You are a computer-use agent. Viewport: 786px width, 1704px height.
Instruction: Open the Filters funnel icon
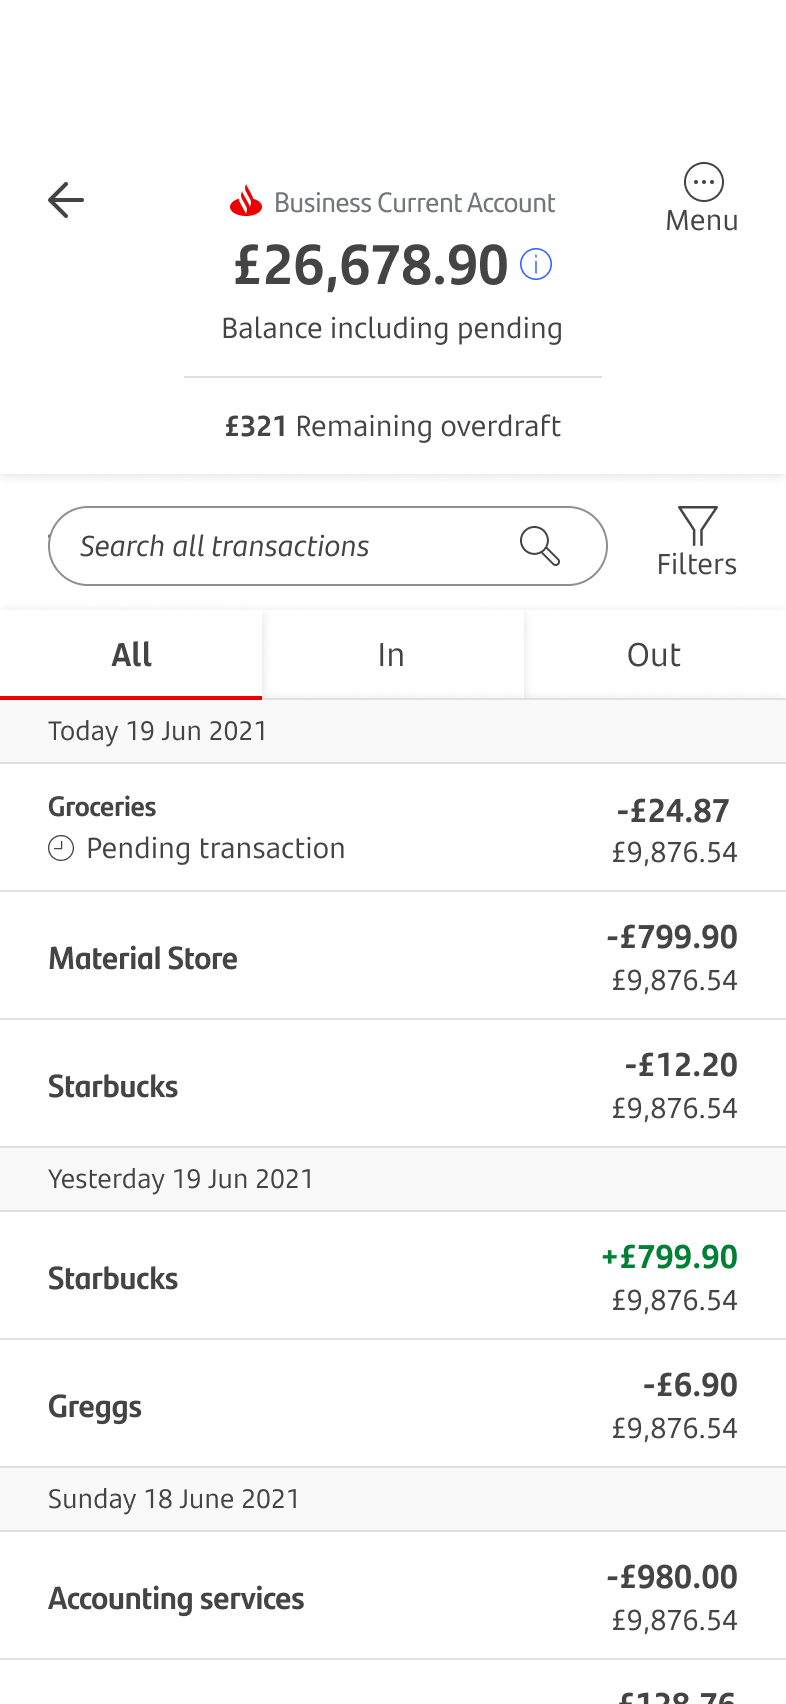pos(697,526)
